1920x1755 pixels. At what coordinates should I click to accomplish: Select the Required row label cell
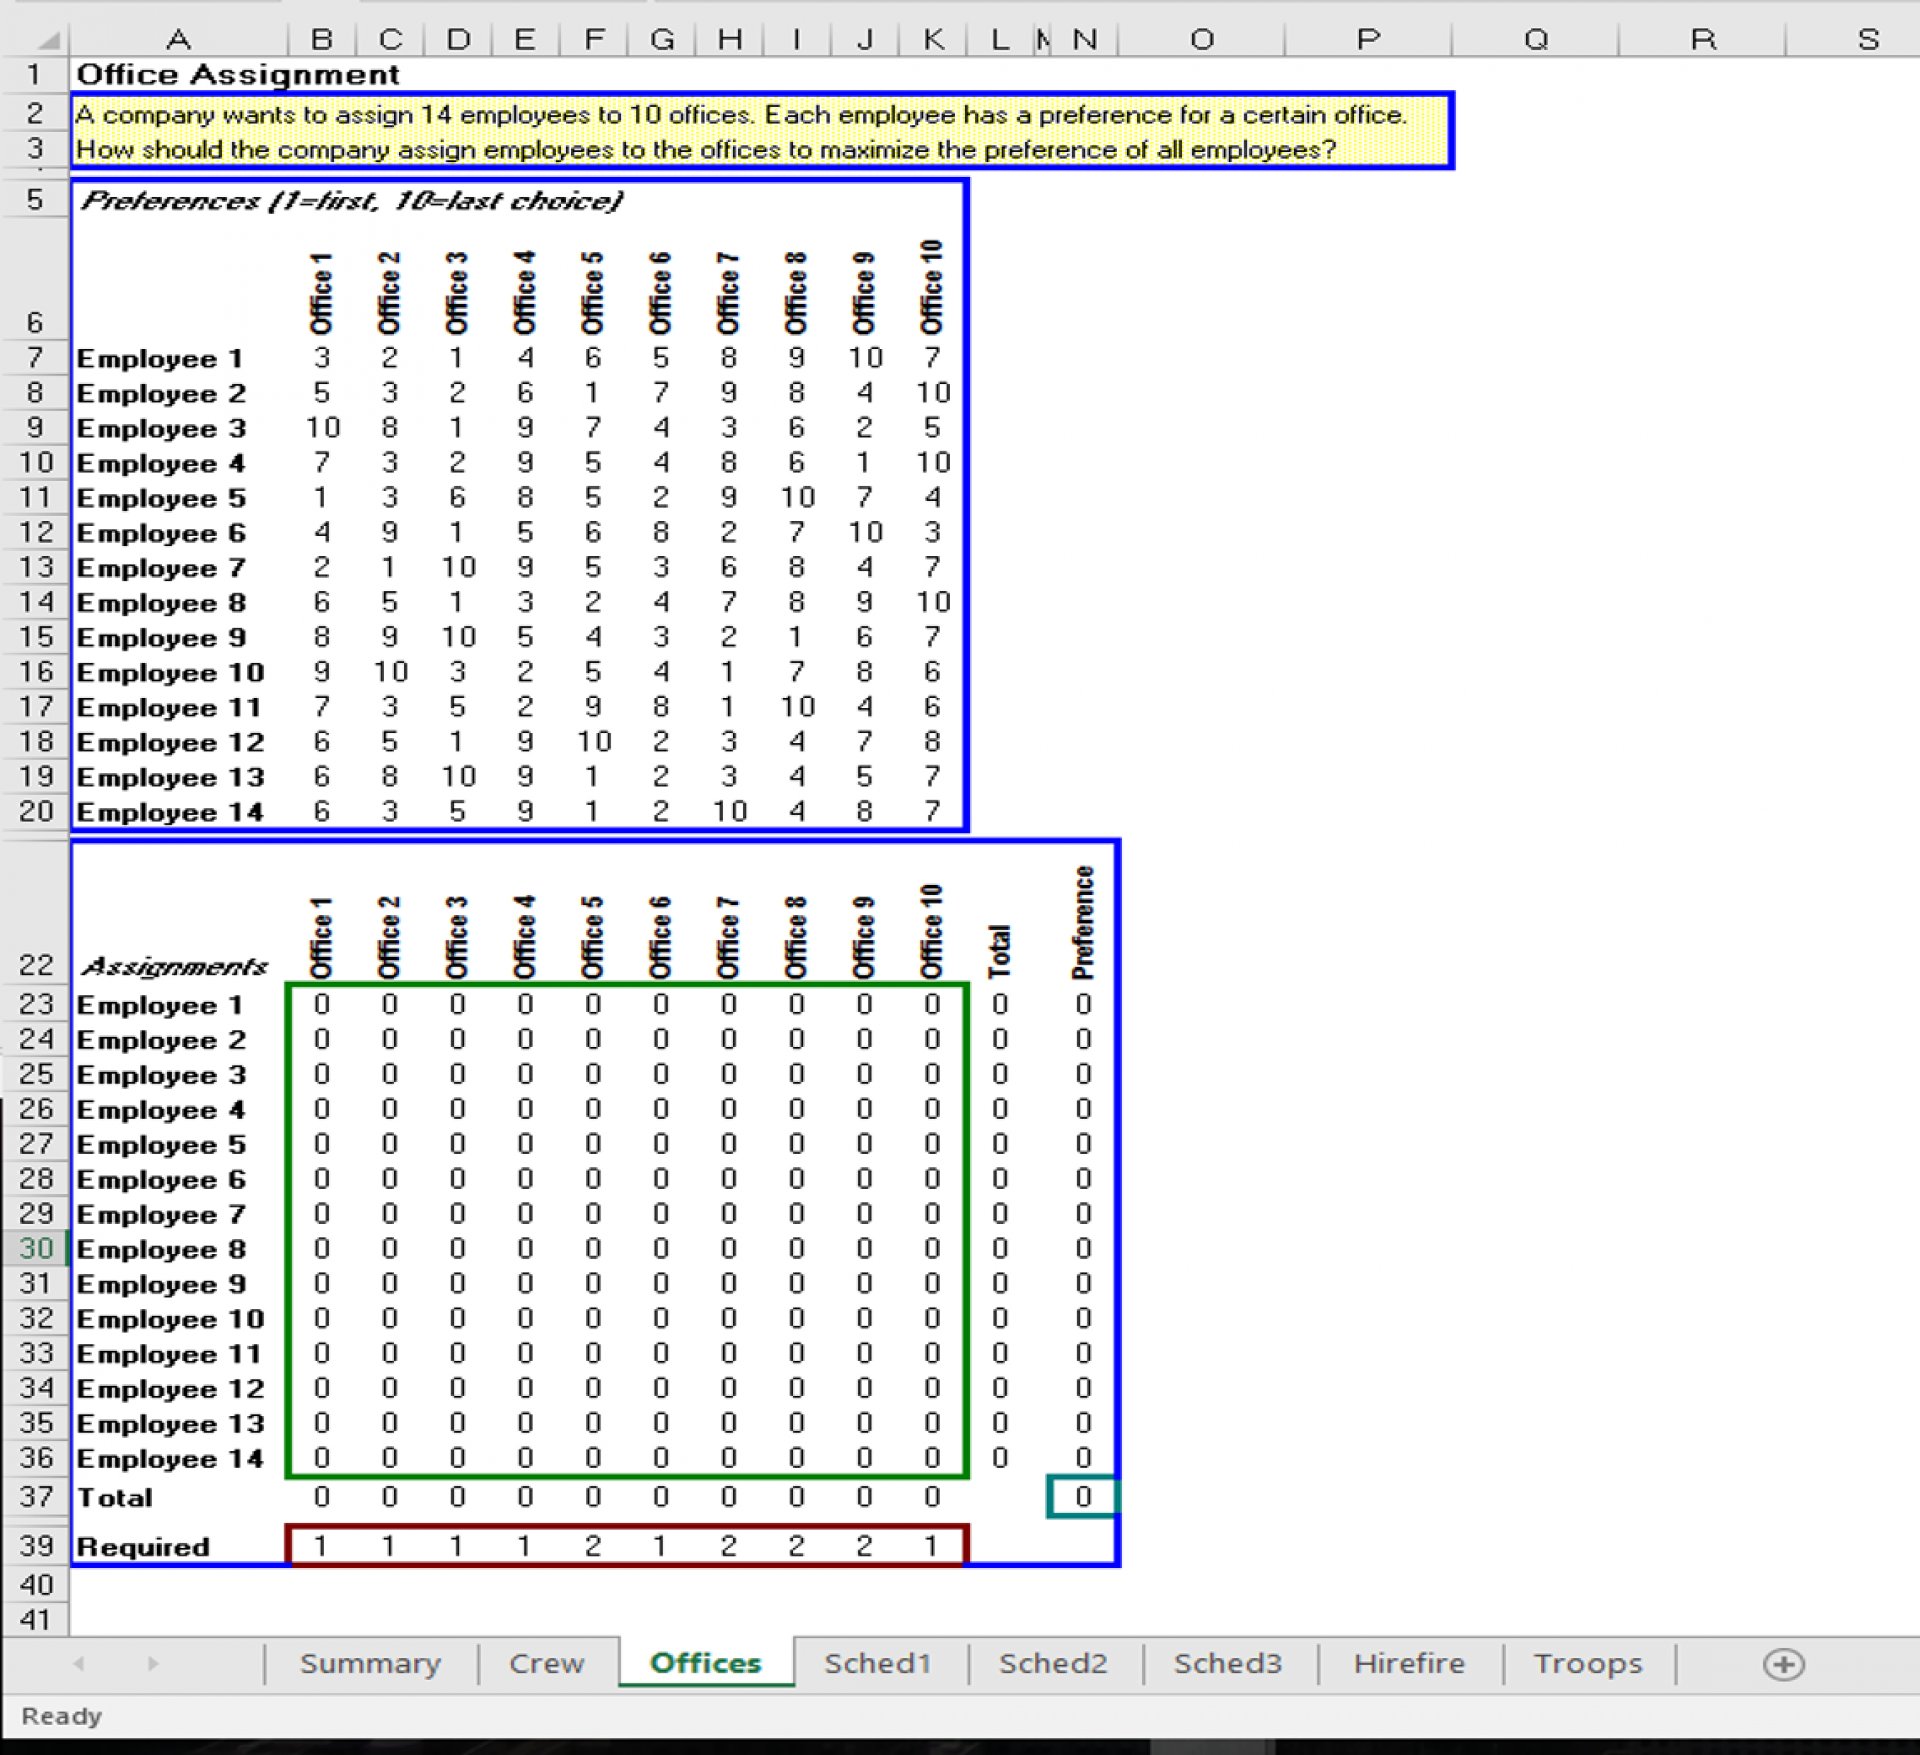(143, 1547)
